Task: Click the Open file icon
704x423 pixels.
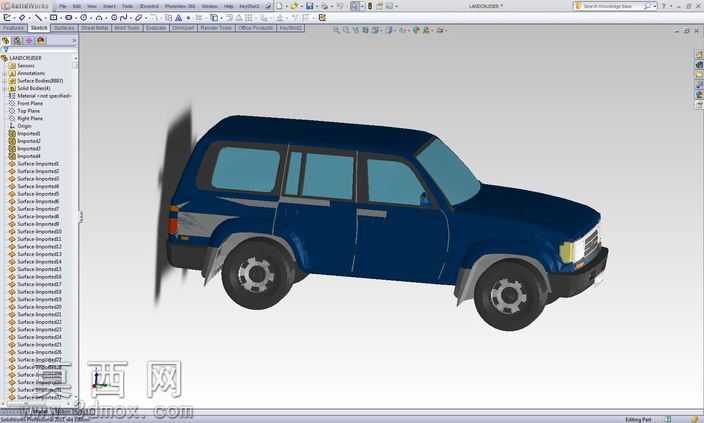Action: click(x=294, y=6)
